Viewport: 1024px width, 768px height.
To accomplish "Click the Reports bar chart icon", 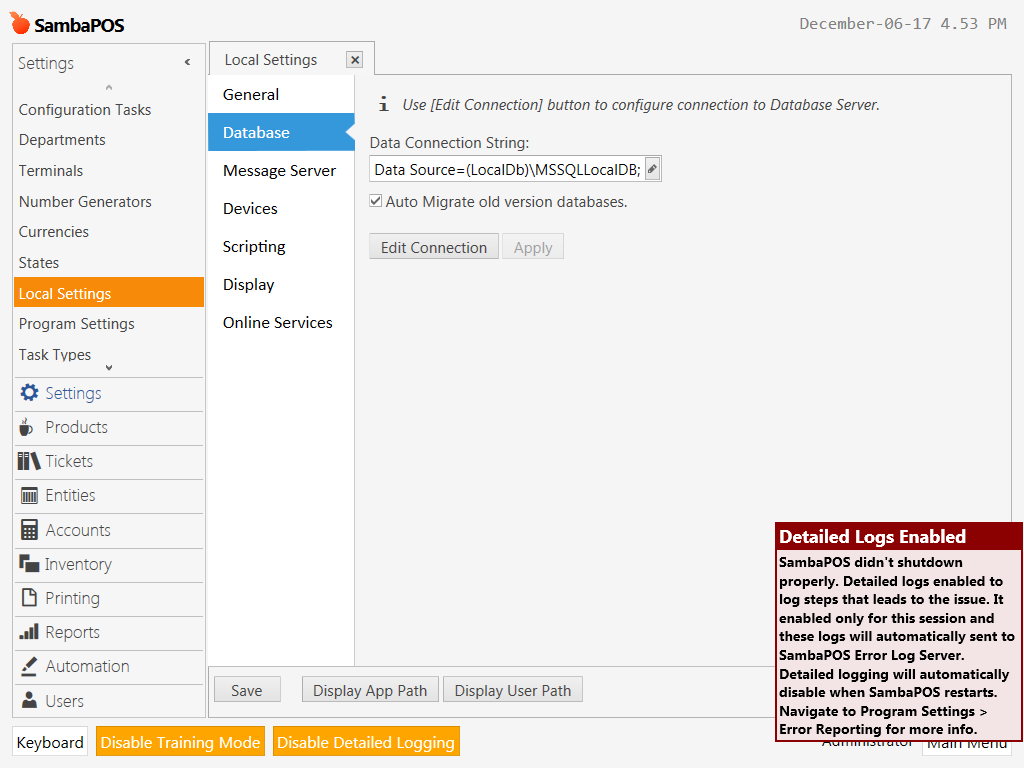I will (29, 632).
